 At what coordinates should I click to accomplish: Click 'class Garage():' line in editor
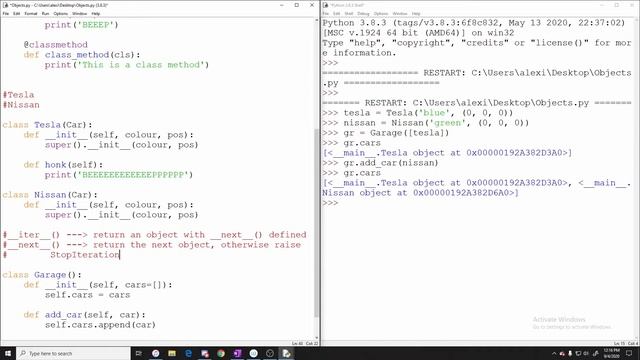point(42,275)
